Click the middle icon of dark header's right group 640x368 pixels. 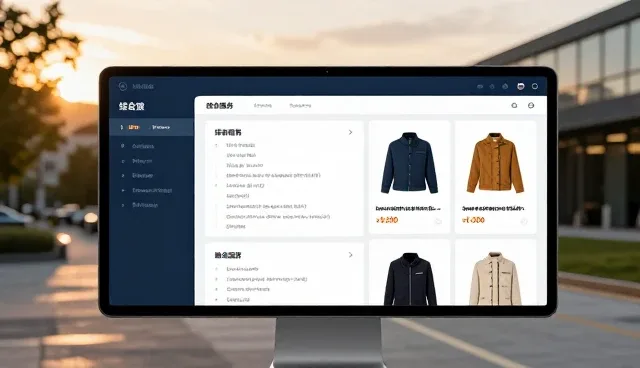(x=505, y=86)
